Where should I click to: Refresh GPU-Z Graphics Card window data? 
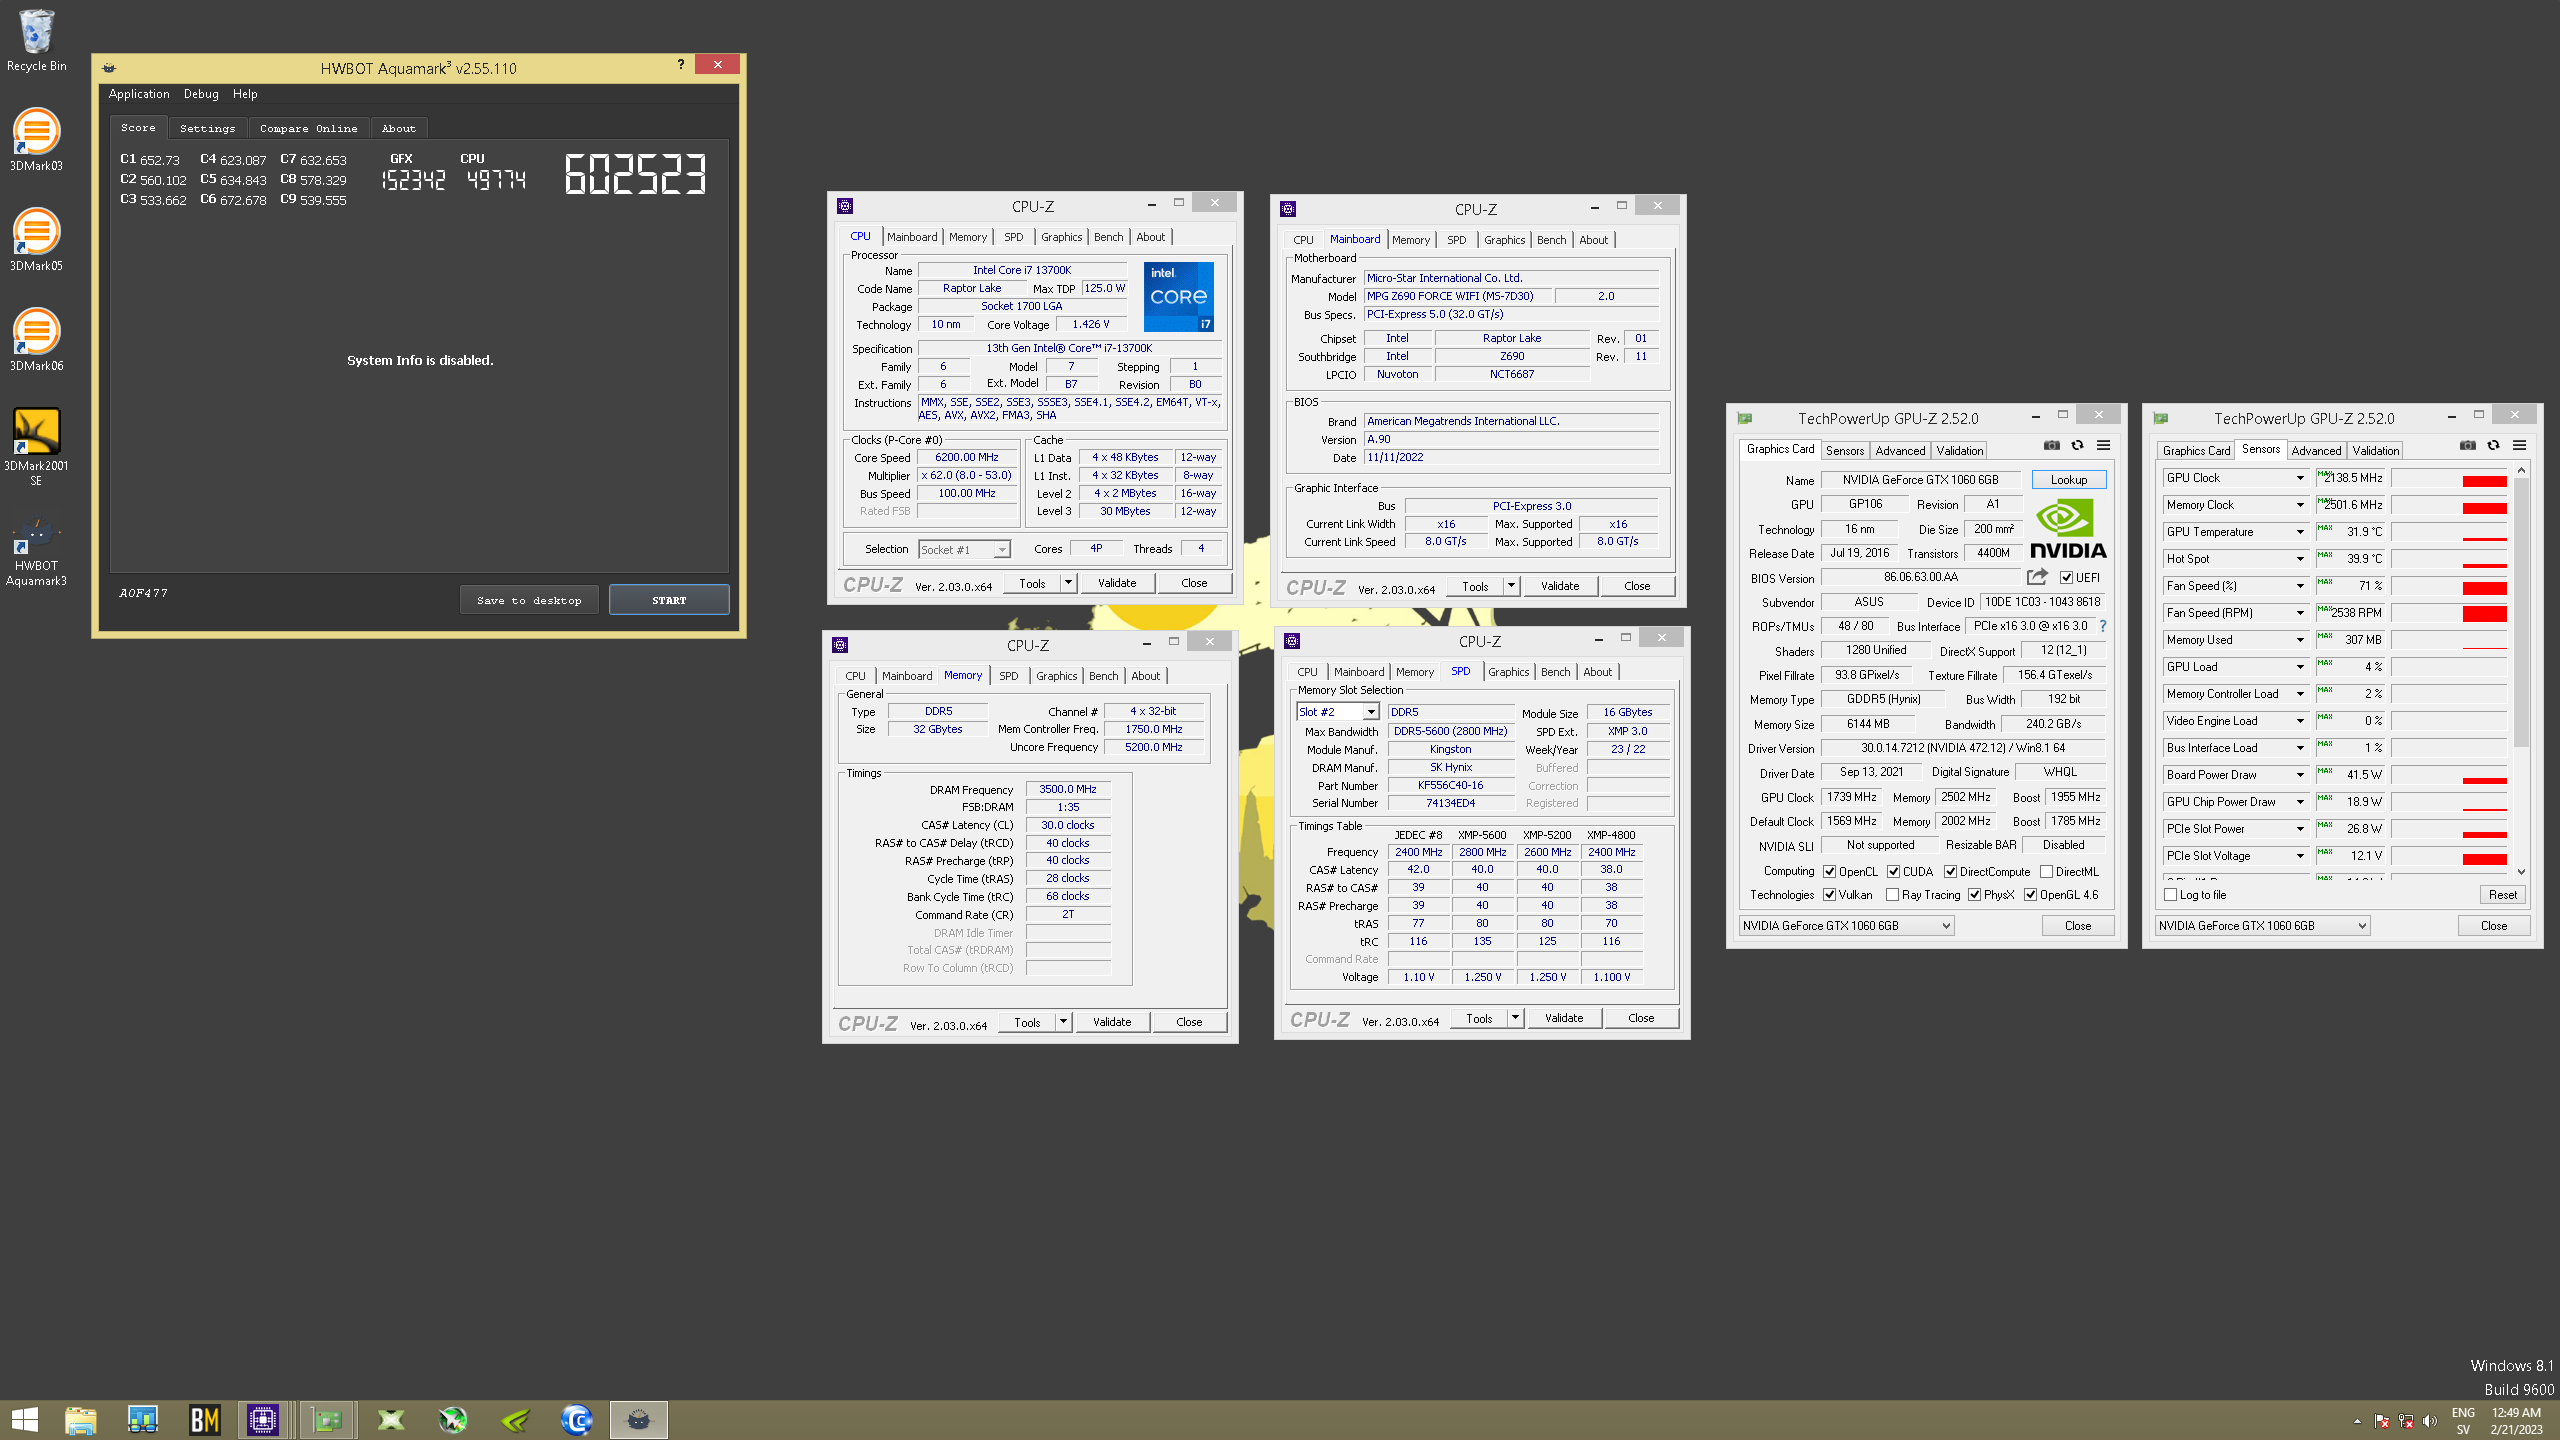(2077, 445)
